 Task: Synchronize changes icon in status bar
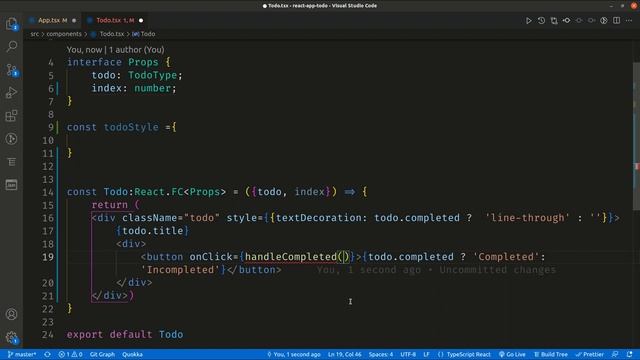tap(47, 354)
